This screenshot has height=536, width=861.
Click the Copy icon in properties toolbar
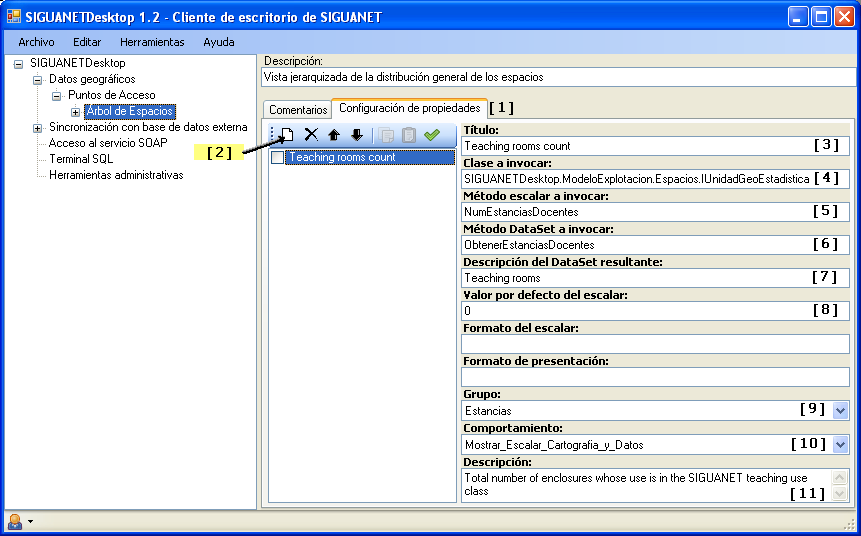(386, 135)
